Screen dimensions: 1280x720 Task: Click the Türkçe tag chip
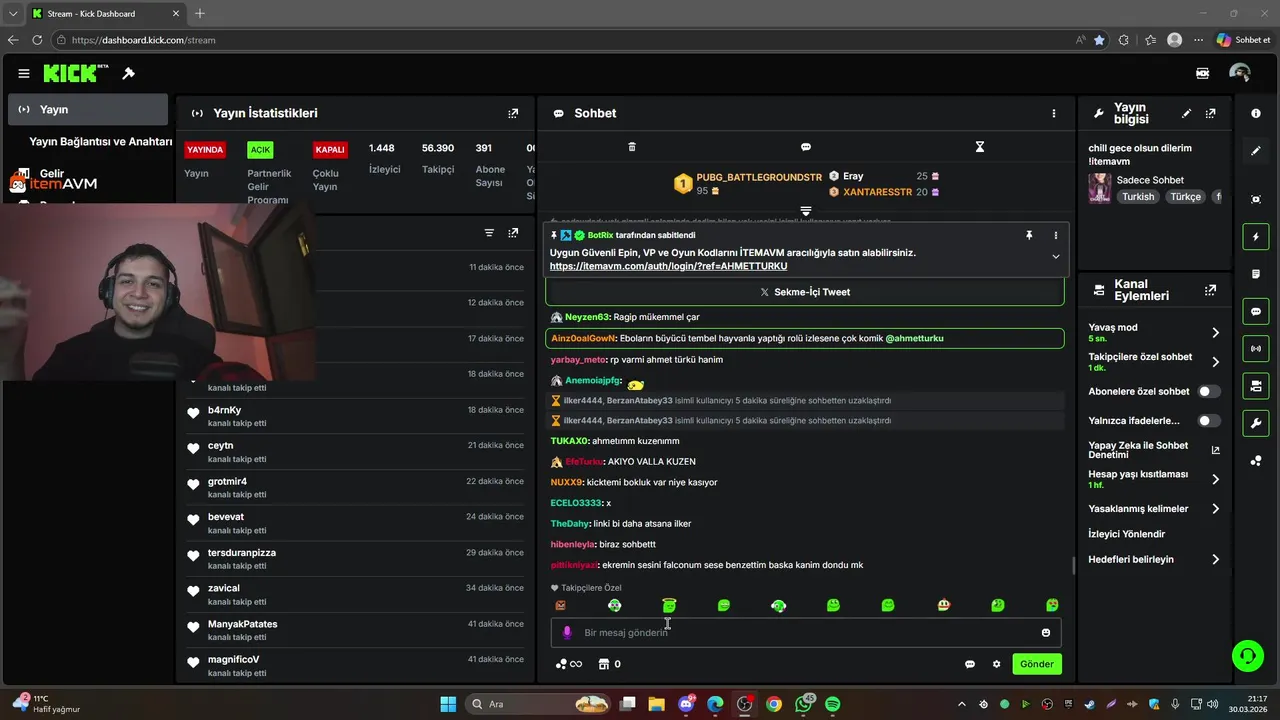1186,197
